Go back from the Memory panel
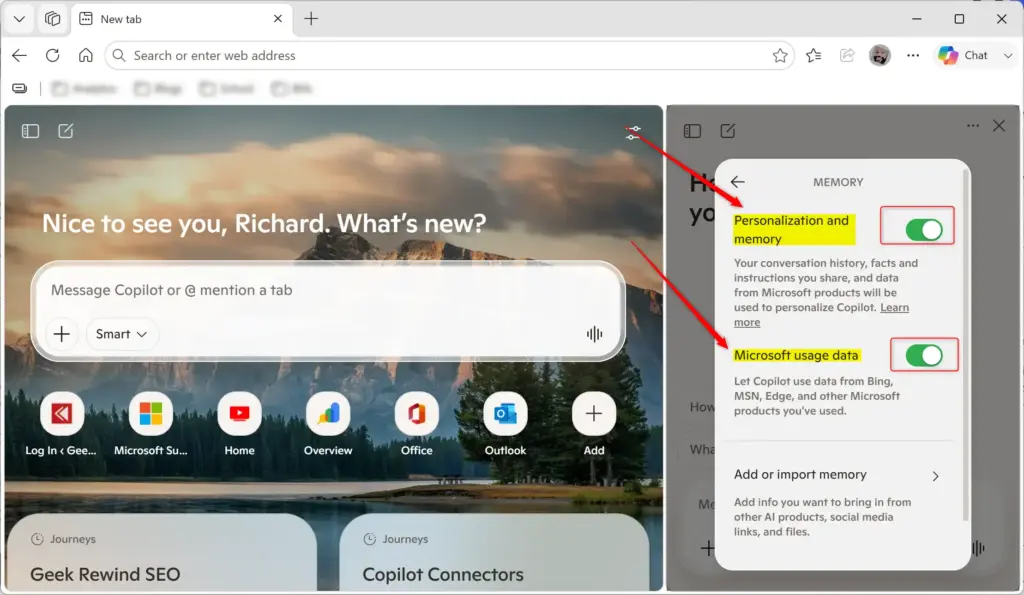 [x=738, y=182]
